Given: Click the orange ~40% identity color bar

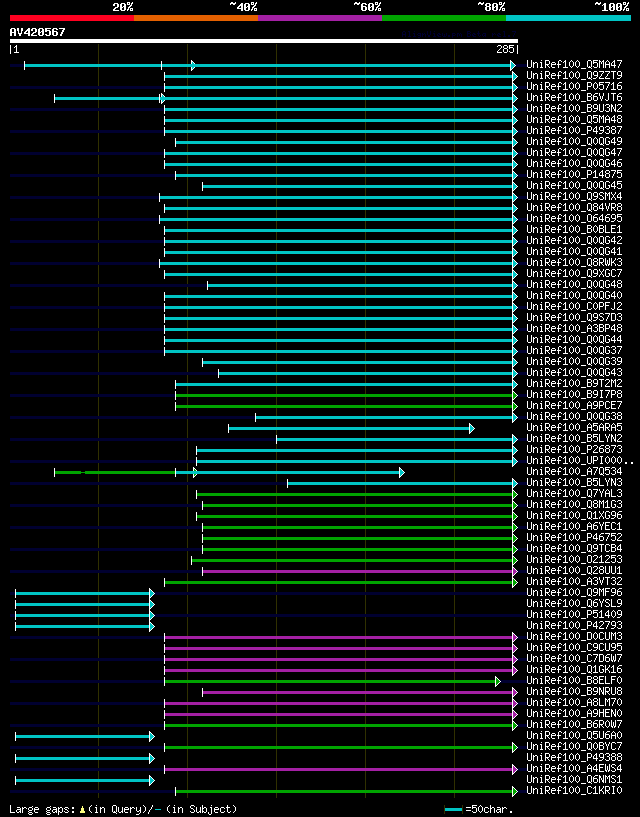Looking at the screenshot, I should click(x=196, y=18).
